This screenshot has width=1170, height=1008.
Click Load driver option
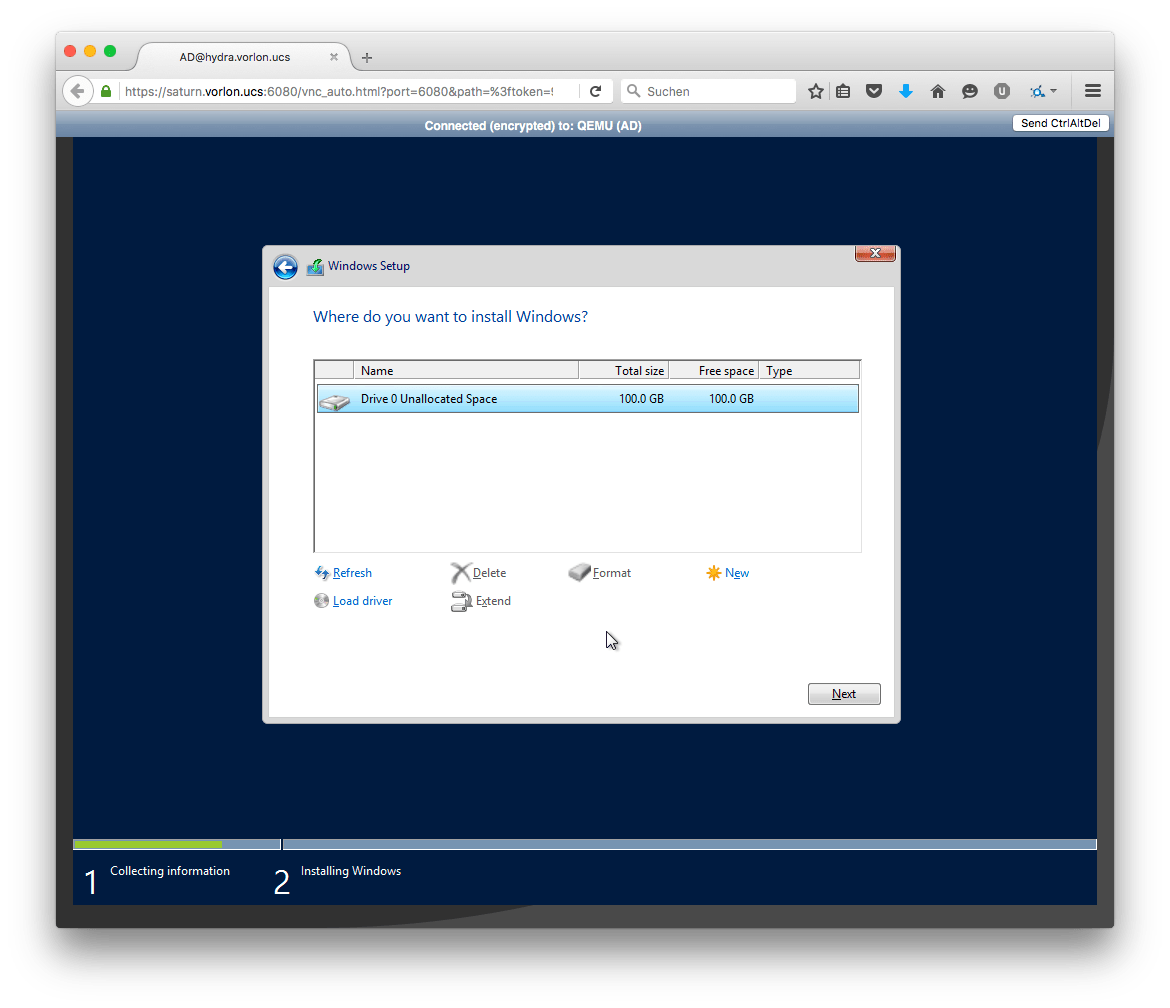(x=361, y=601)
